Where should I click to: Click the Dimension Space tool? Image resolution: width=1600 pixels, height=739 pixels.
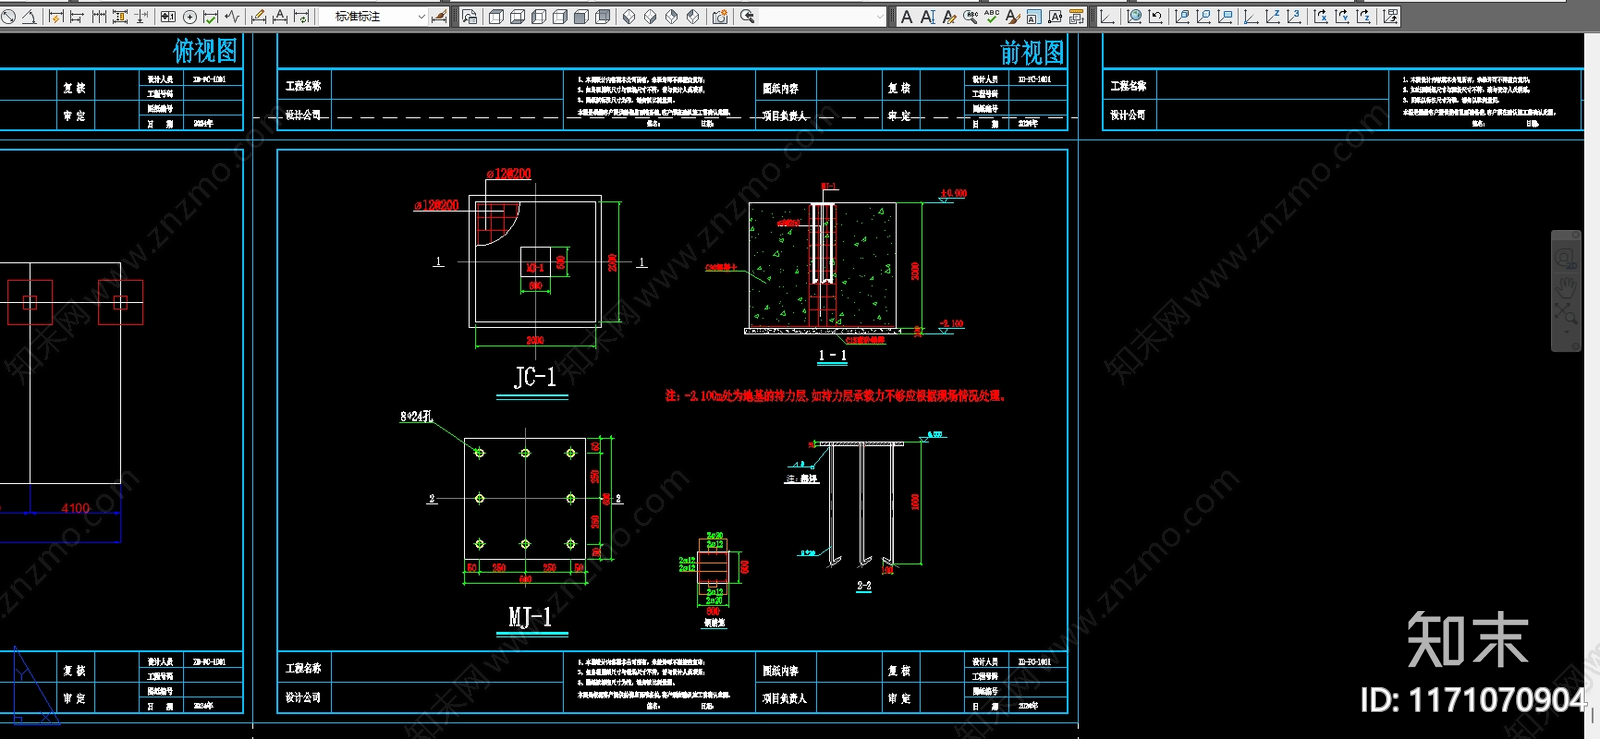point(120,17)
